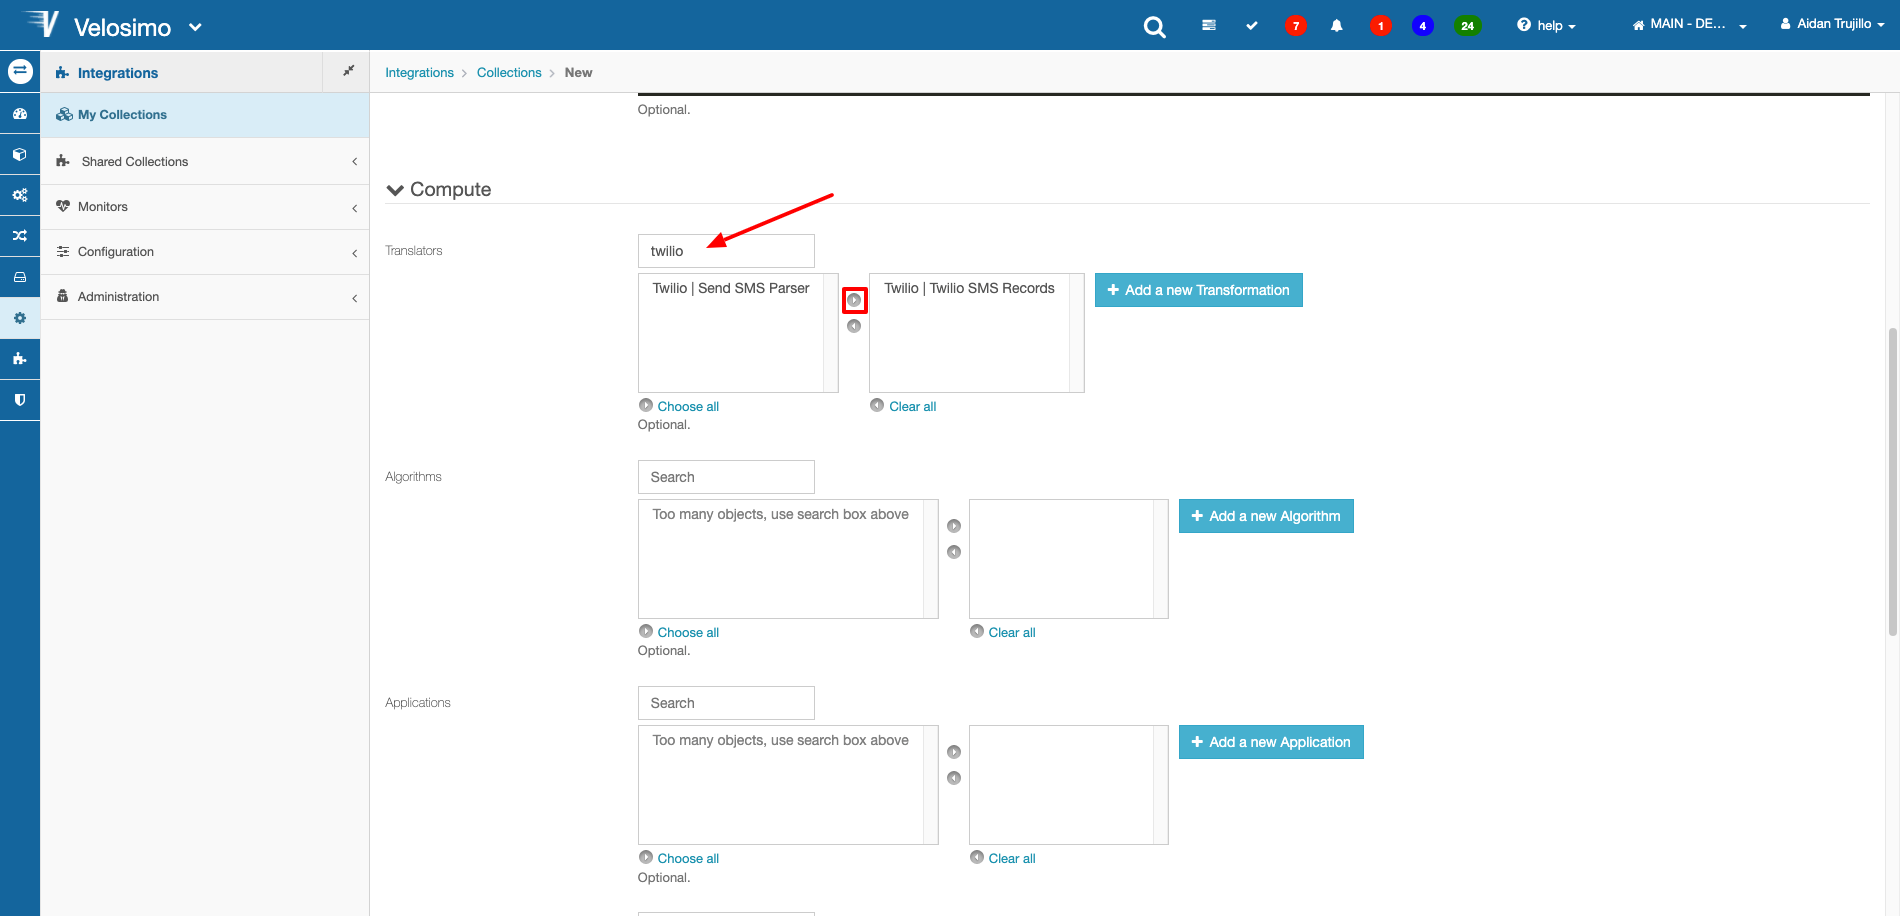The height and width of the screenshot is (916, 1900).
Task: Click the server list icon in top bar
Action: (x=1209, y=25)
